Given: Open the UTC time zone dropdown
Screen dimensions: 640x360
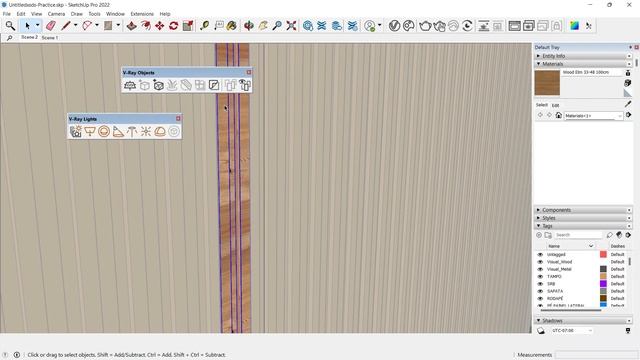Looking at the screenshot, I should pyautogui.click(x=572, y=331).
